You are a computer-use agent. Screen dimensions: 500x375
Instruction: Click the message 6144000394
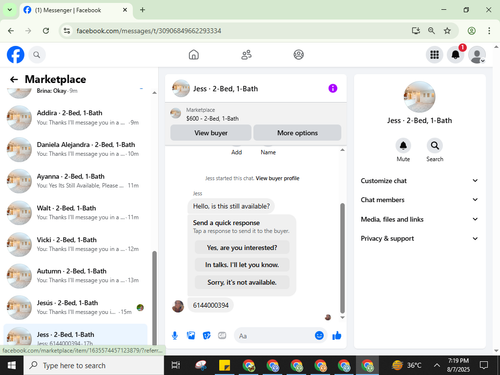[x=211, y=305]
